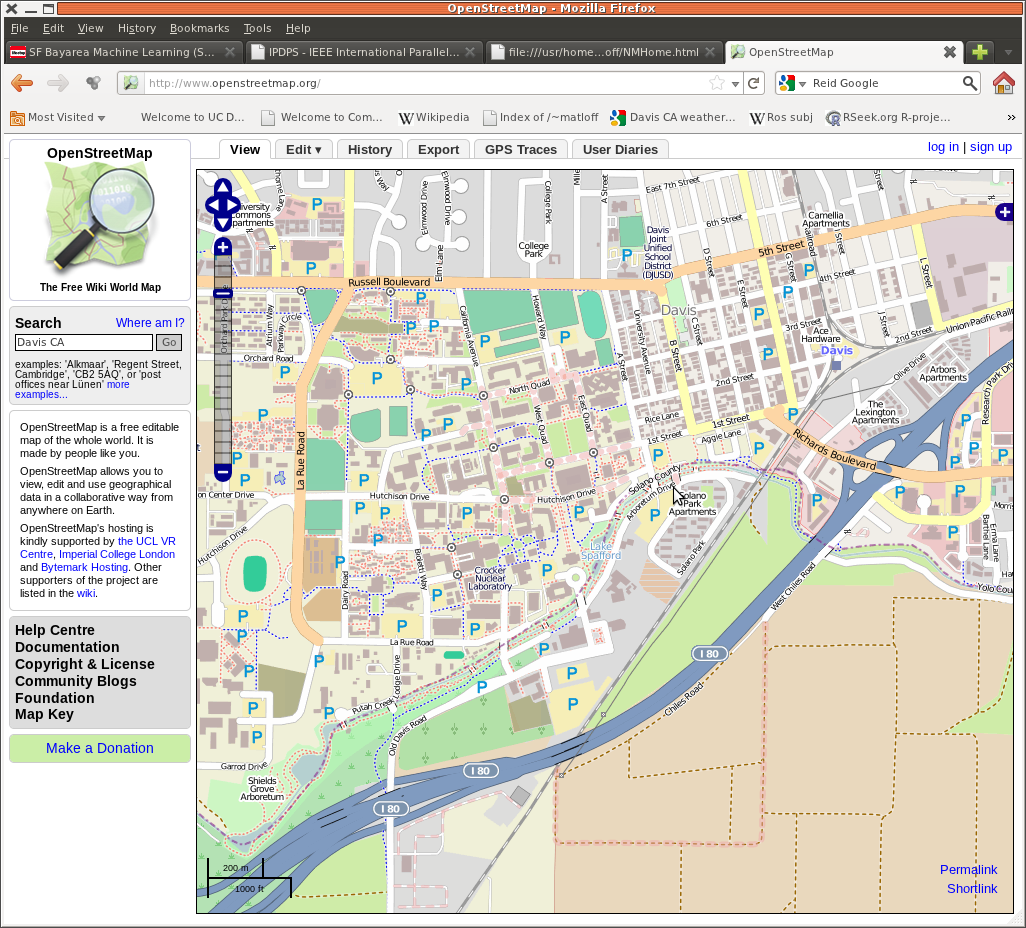The width and height of the screenshot is (1026, 928).
Task: Open the layer switcher plus icon on the map
Action: 1004,211
